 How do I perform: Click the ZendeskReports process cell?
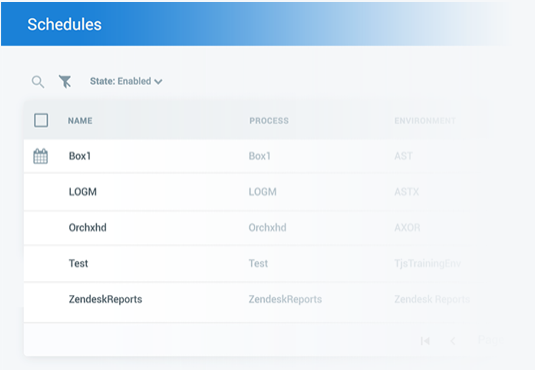[x=285, y=299]
